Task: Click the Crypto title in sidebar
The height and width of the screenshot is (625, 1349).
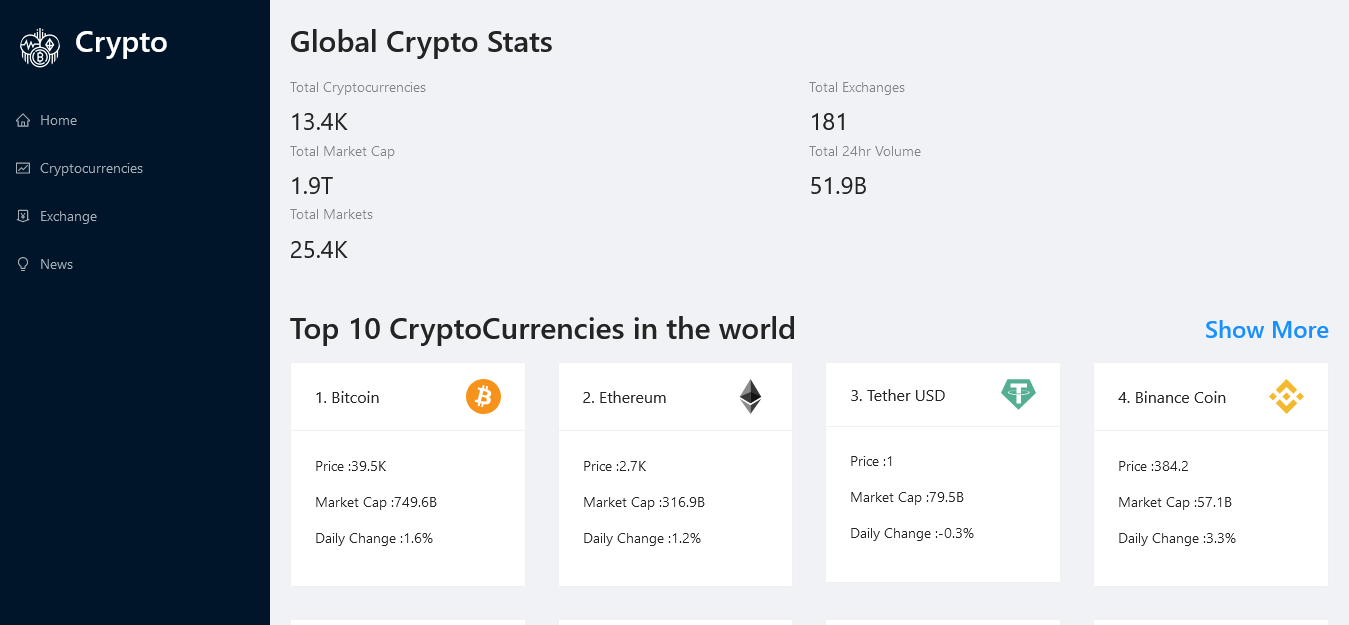Action: pos(121,43)
